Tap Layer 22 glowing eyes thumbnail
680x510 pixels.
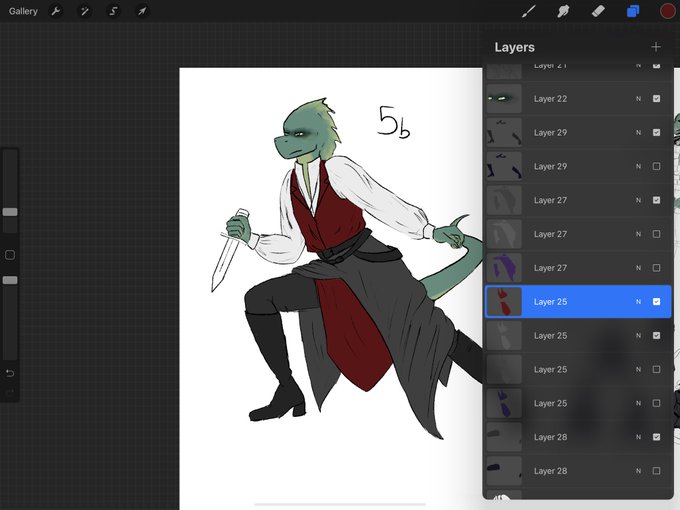[504, 99]
